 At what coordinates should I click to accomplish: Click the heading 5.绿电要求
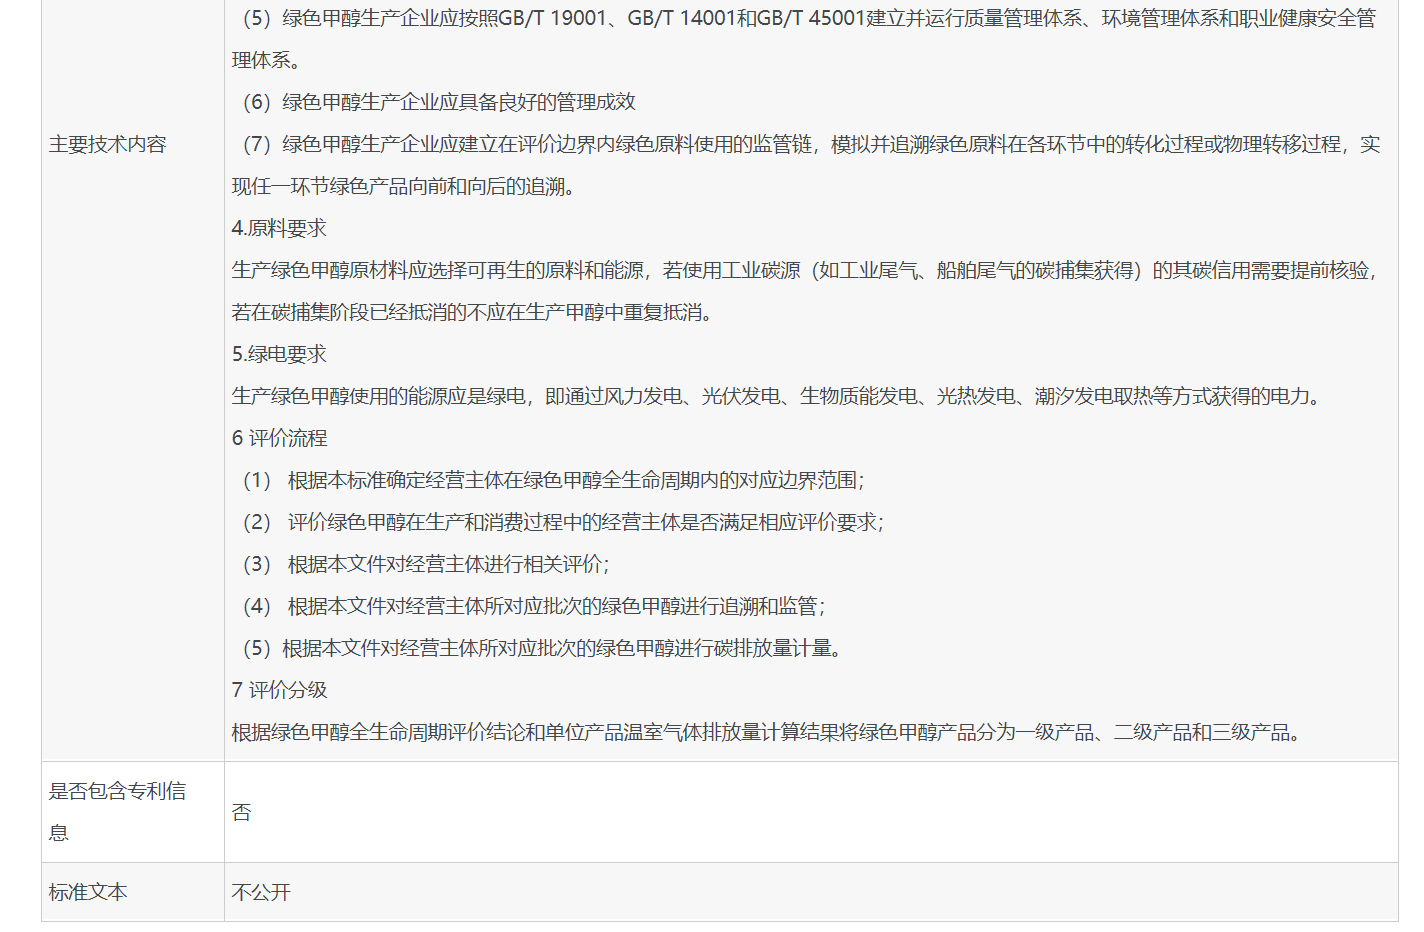click(279, 354)
